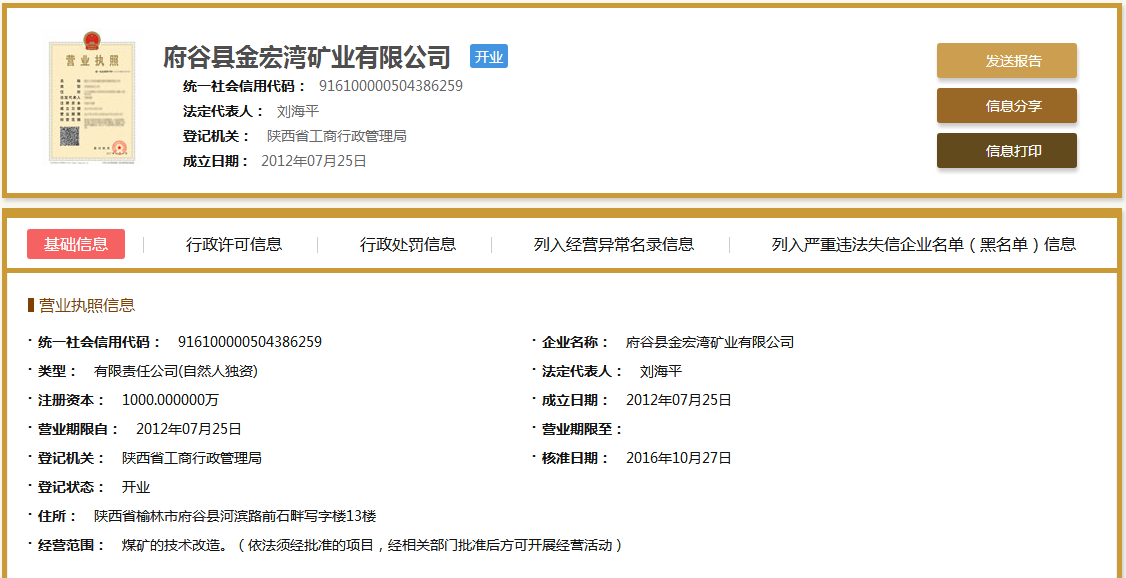Click the 经营范围 description text
Viewport: 1126px width, 578px height.
click(372, 545)
